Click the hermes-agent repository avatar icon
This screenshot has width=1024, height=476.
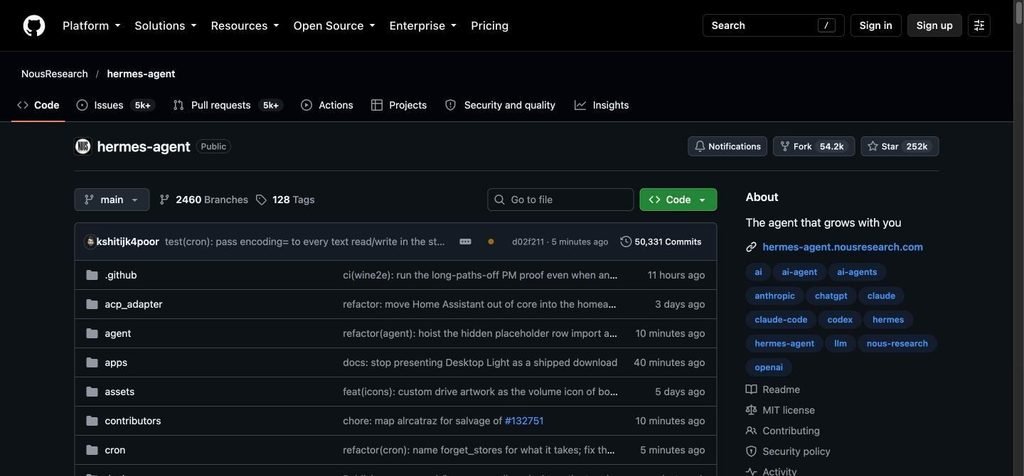coord(83,146)
